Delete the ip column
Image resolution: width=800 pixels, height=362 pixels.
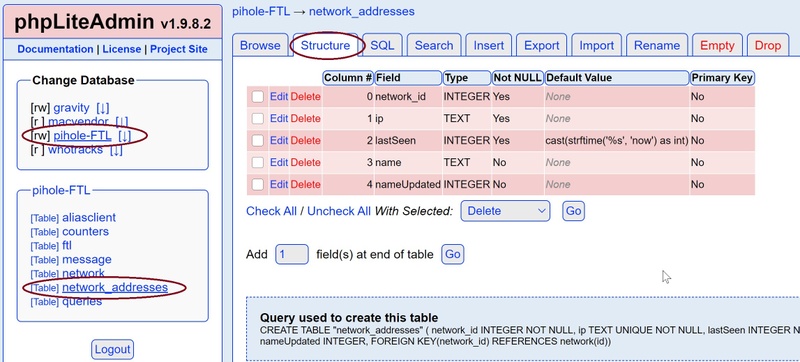pos(306,118)
